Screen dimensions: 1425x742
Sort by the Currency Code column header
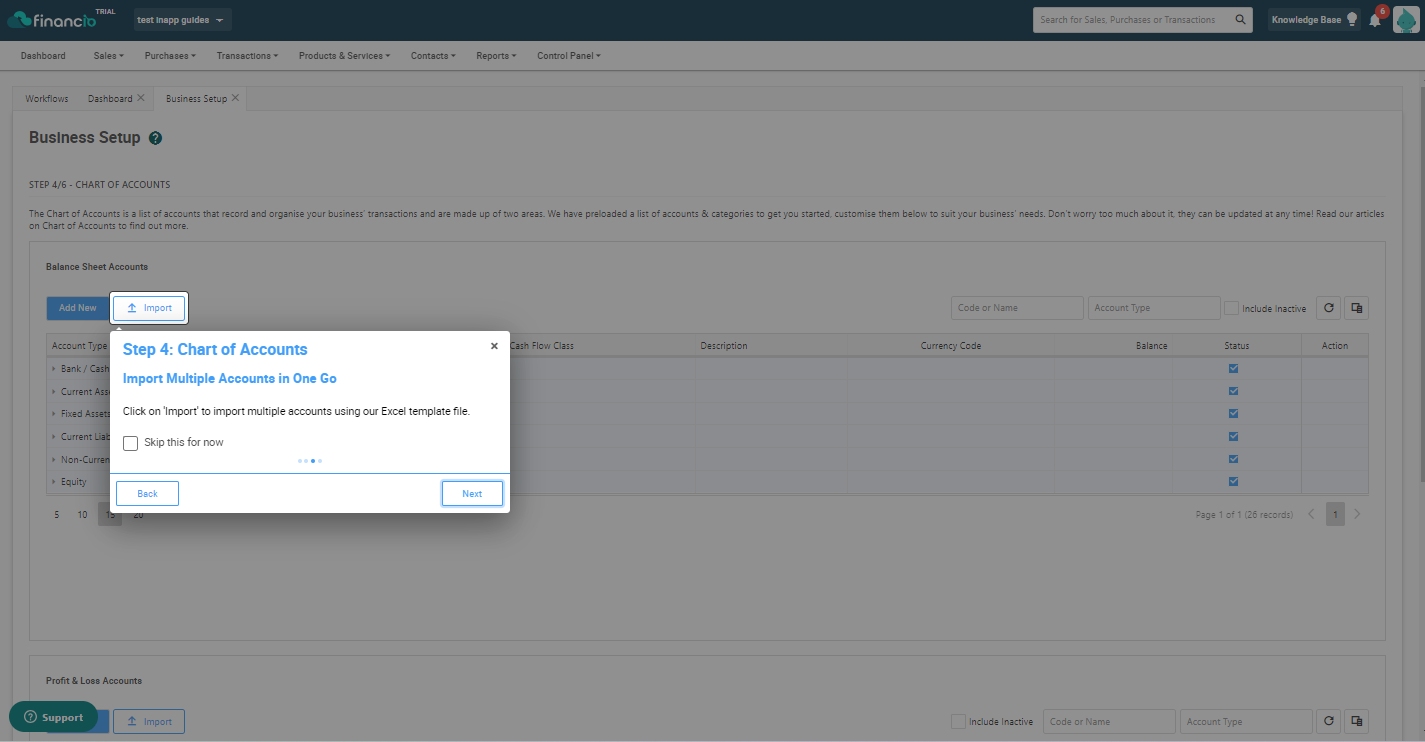tap(951, 346)
